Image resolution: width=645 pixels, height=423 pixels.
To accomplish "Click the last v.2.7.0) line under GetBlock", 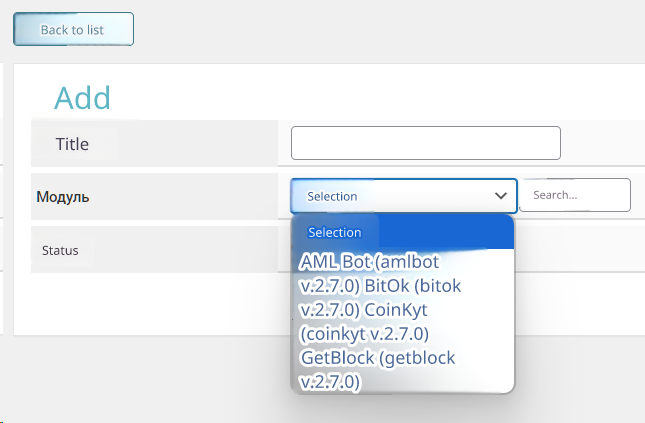I will click(x=330, y=381).
